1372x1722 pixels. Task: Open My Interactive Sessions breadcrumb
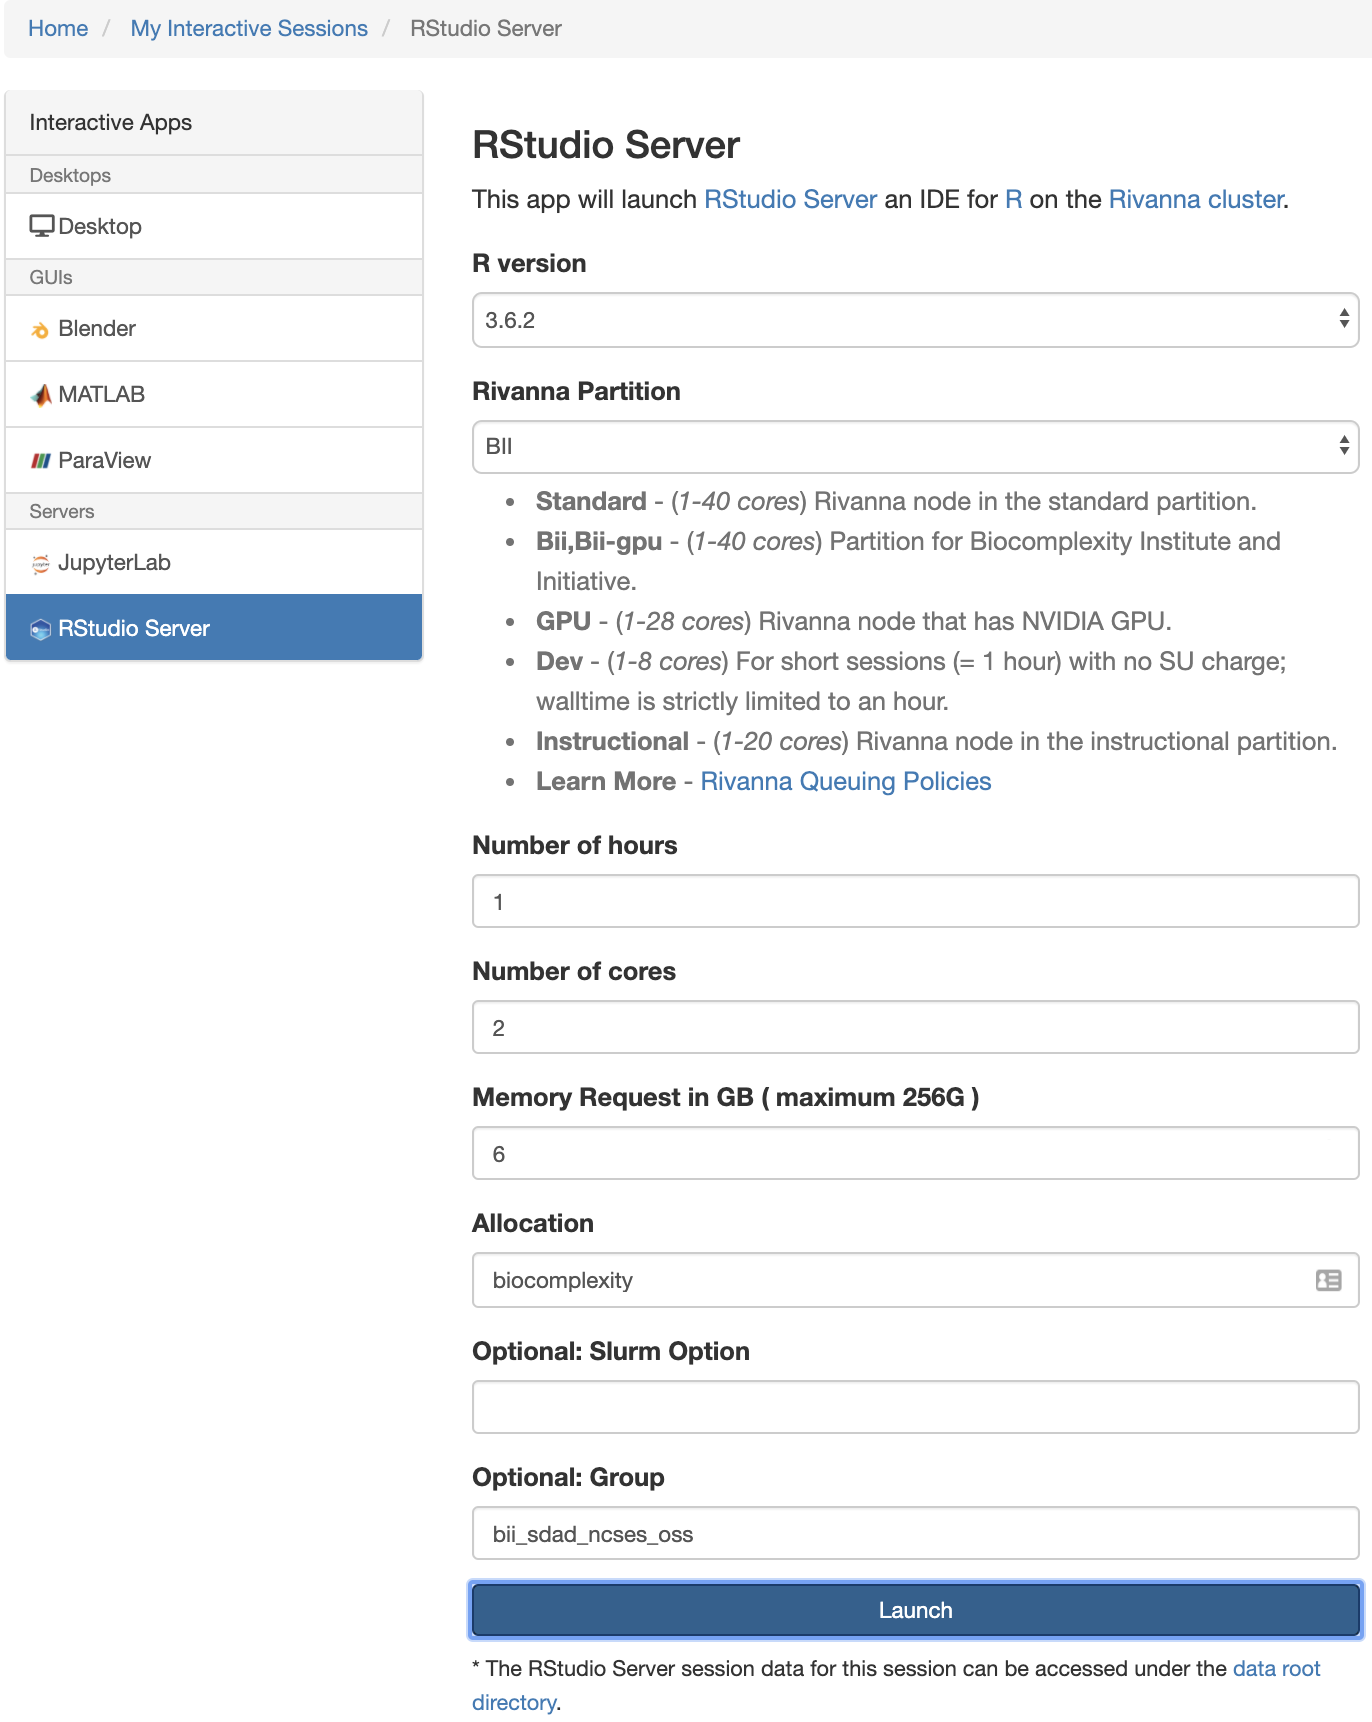tap(249, 28)
